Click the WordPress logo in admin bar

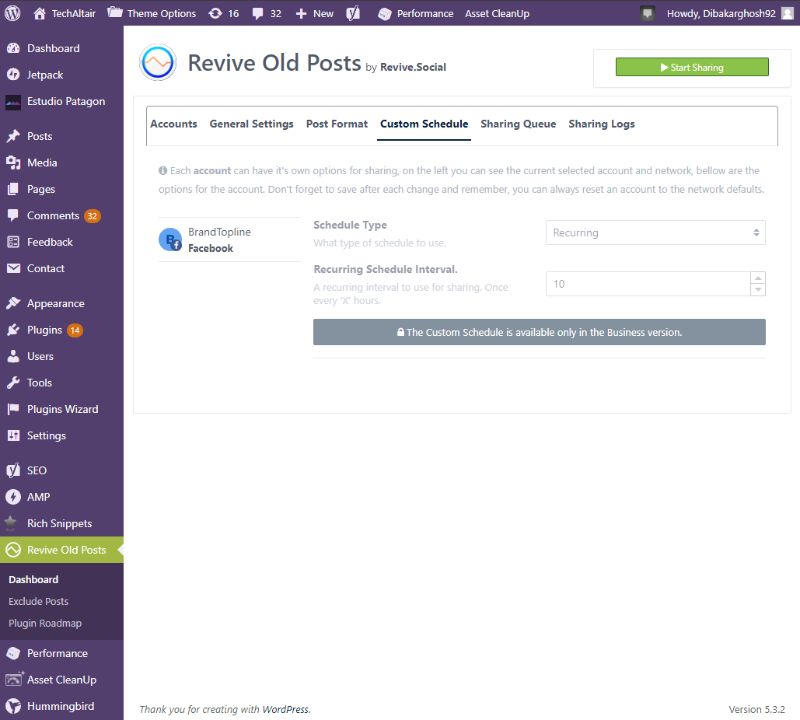12,13
